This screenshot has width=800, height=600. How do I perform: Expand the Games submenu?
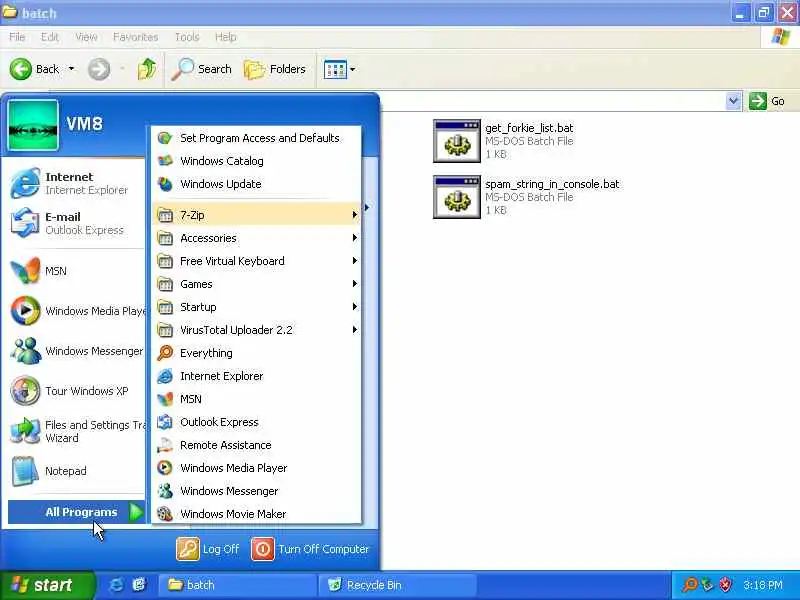coord(257,284)
